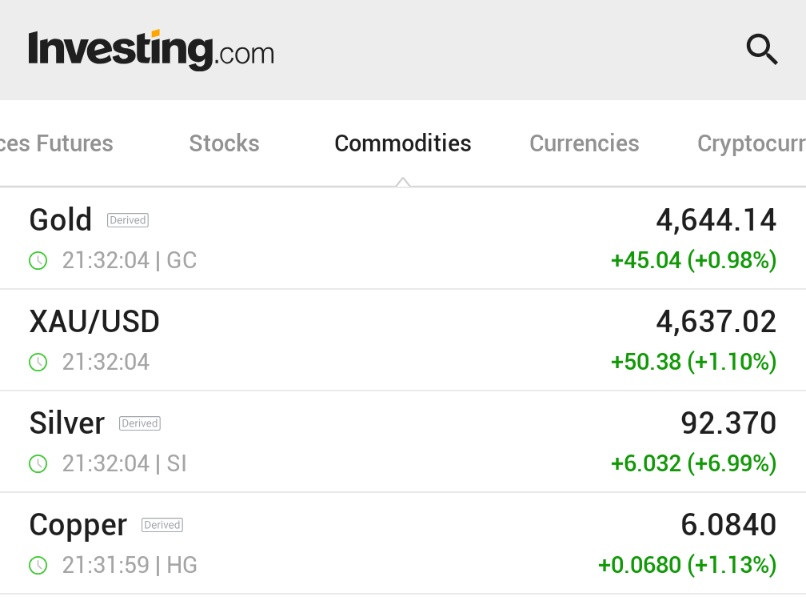This screenshot has width=806, height=607.
Task: Click Silver change +6.032 (+6.99%)
Action: click(693, 464)
